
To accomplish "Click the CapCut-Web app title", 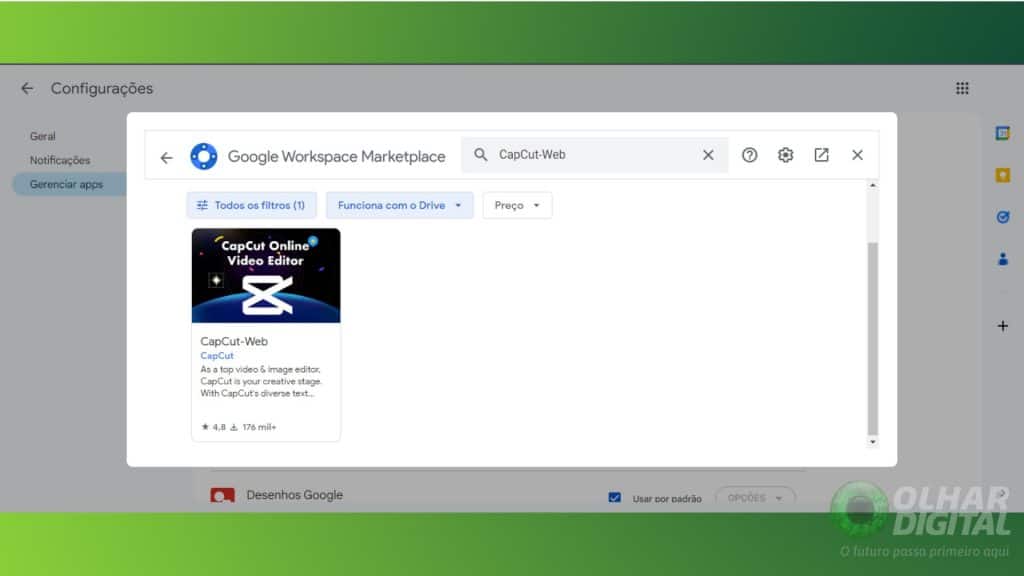I will pos(234,341).
